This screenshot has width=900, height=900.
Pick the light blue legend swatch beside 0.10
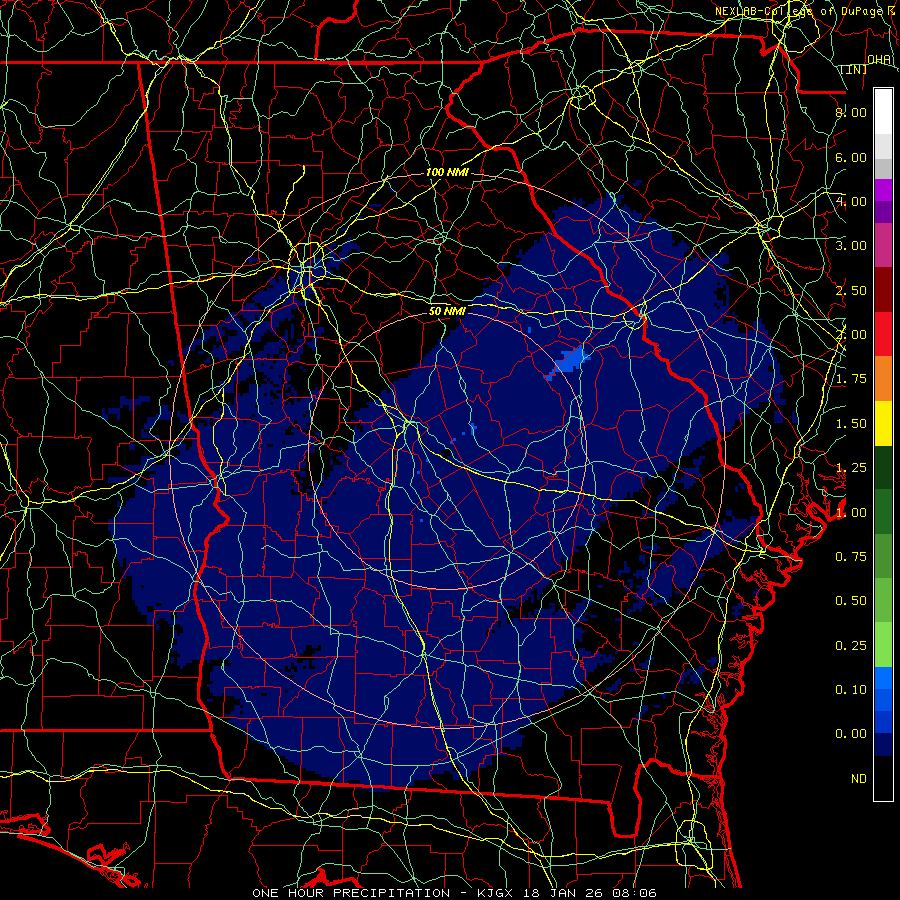coord(883,678)
